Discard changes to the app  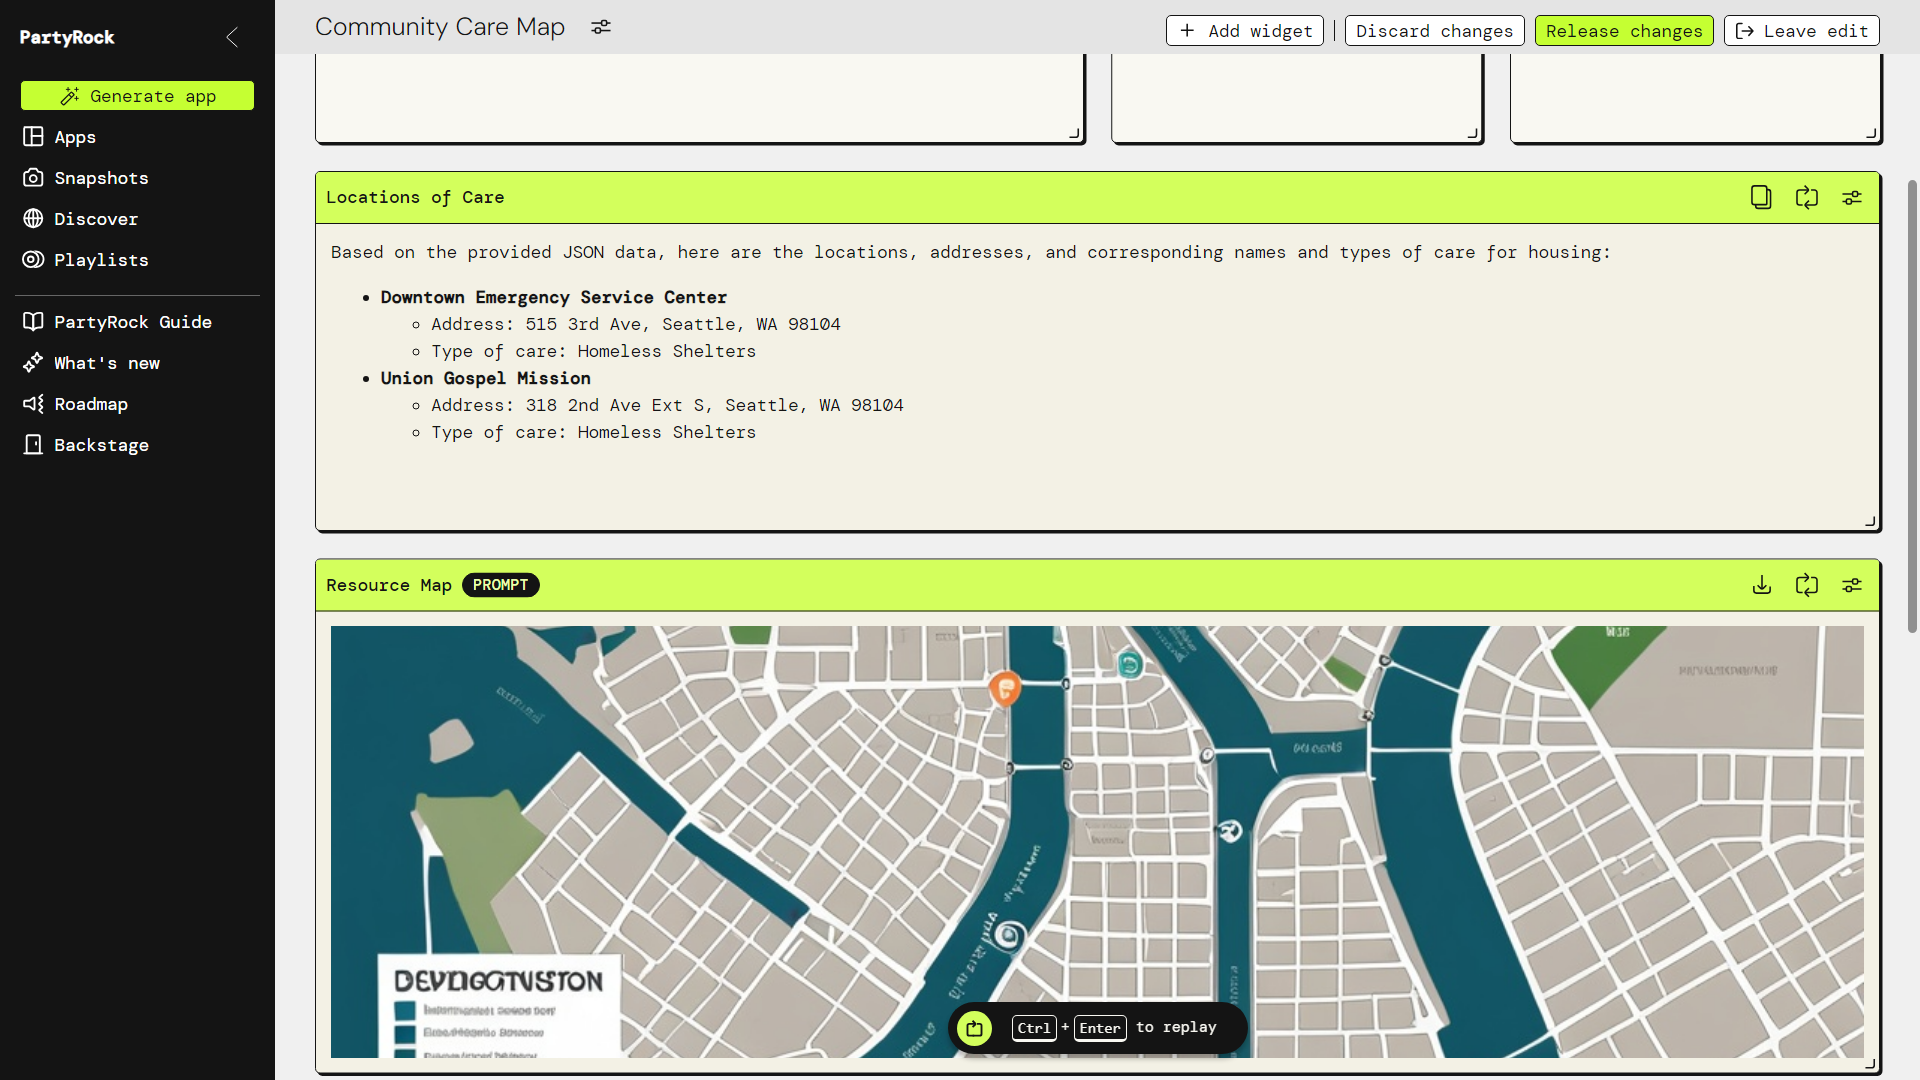tap(1434, 31)
